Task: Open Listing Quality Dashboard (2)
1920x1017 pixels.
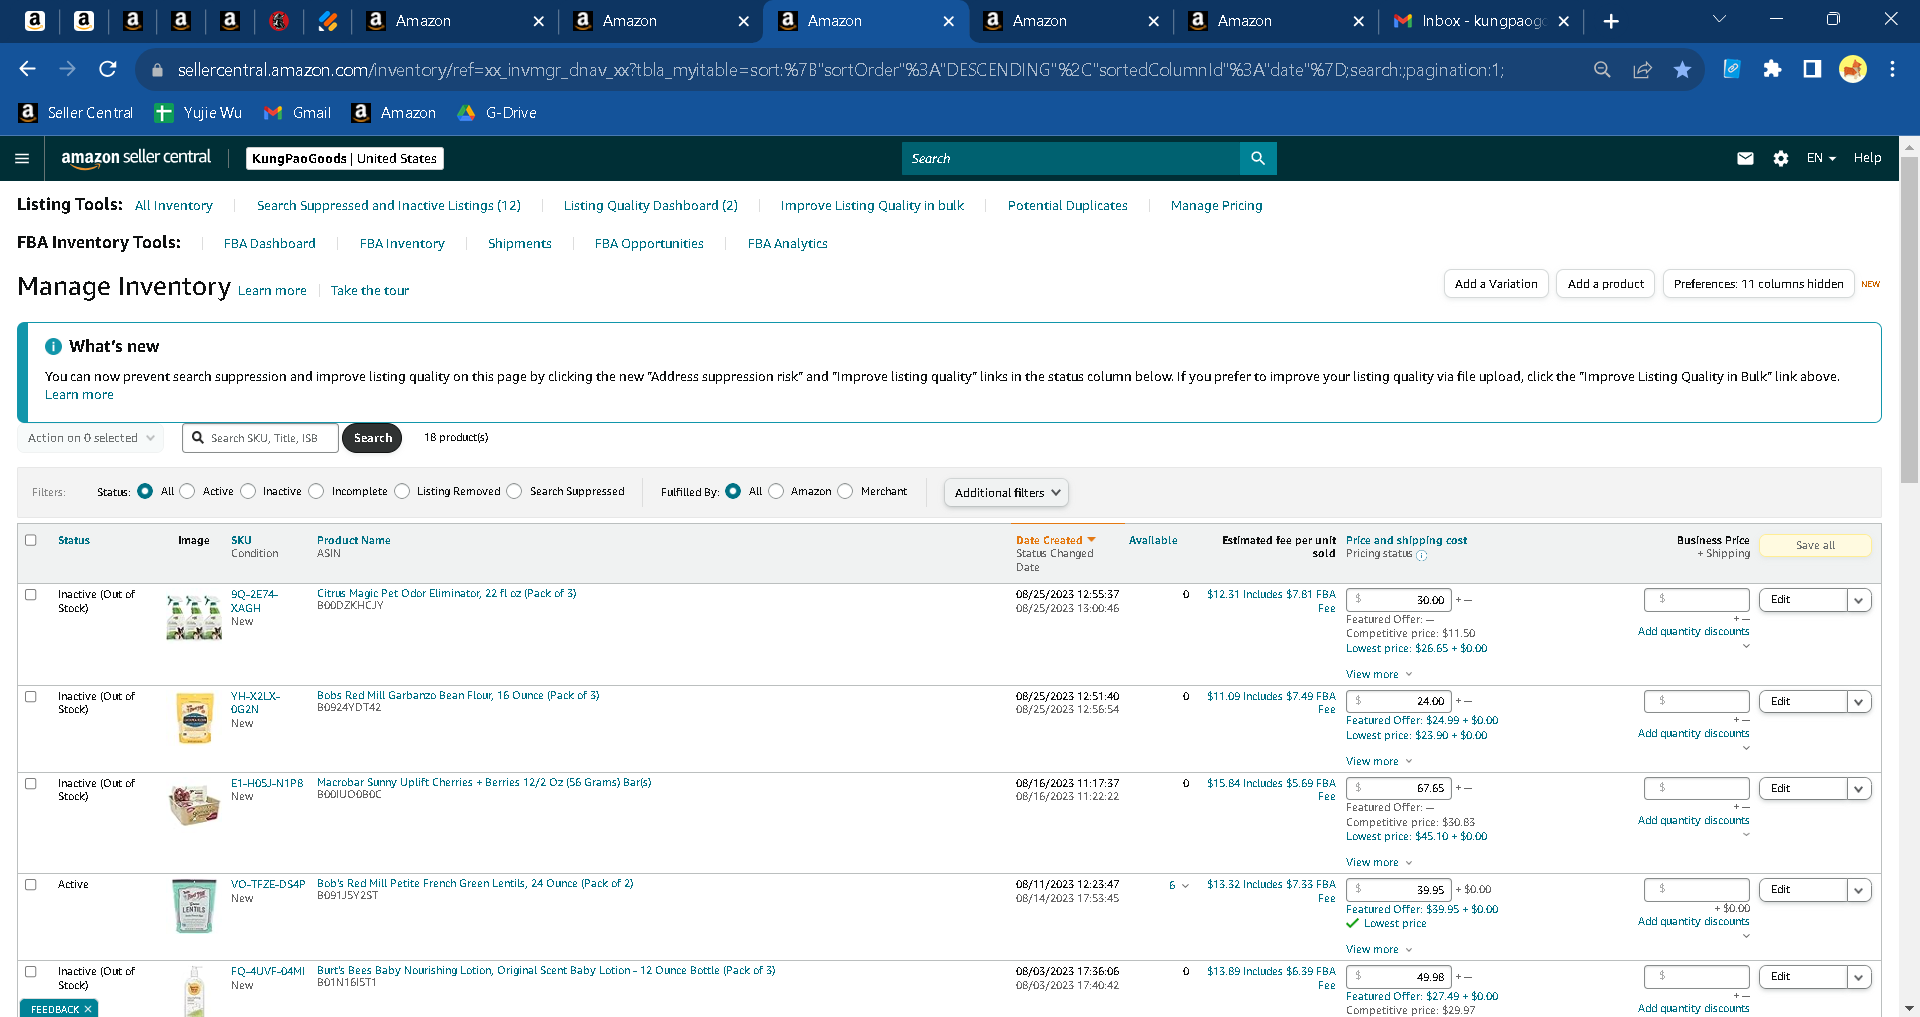Action: coord(651,206)
